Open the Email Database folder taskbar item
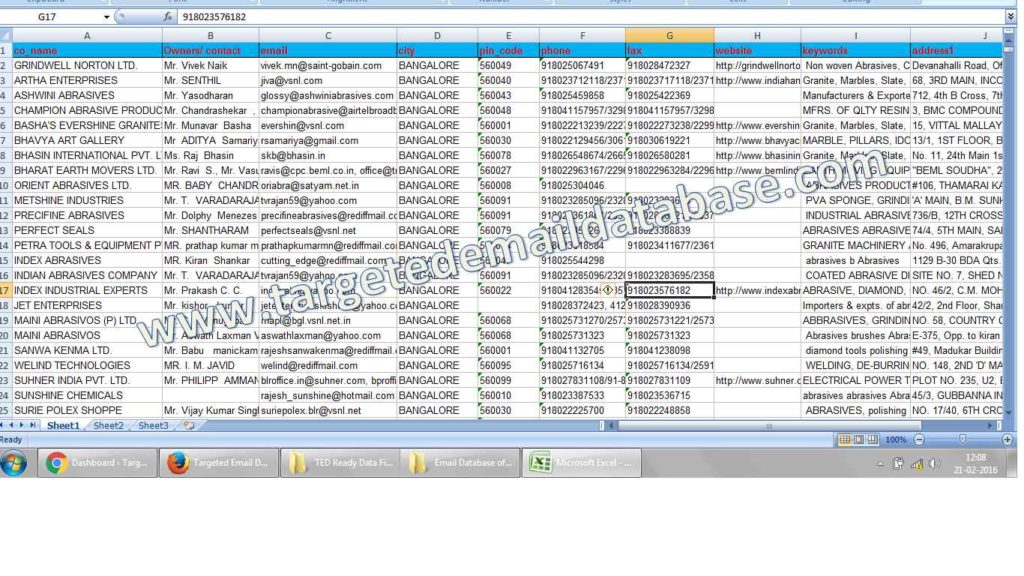The image size is (1024, 576). click(x=462, y=463)
